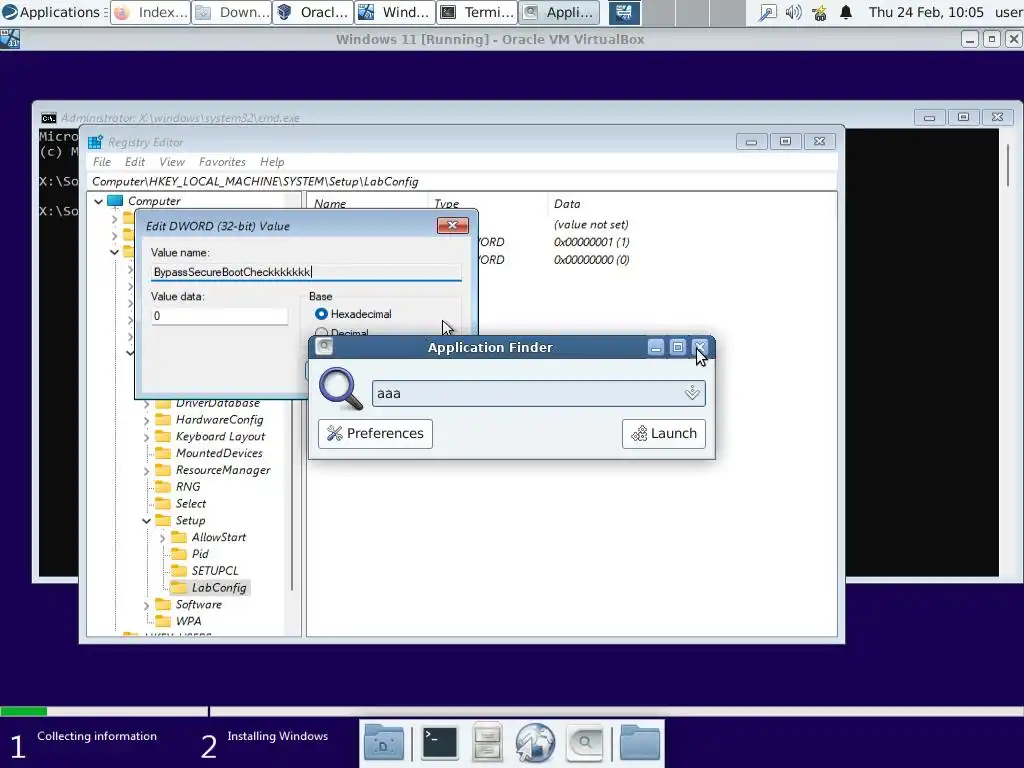Open Registry Editor Help menu
Viewport: 1024px width, 768px height.
272,162
